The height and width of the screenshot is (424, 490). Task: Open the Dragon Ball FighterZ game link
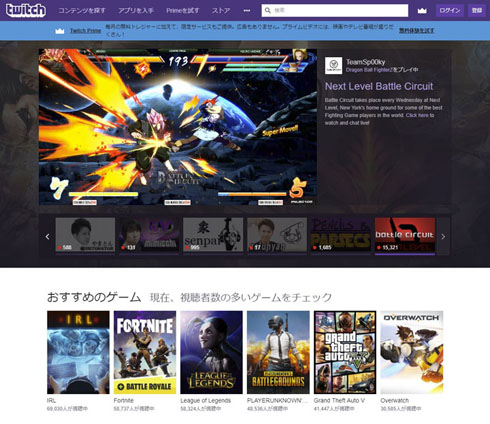pyautogui.click(x=369, y=70)
